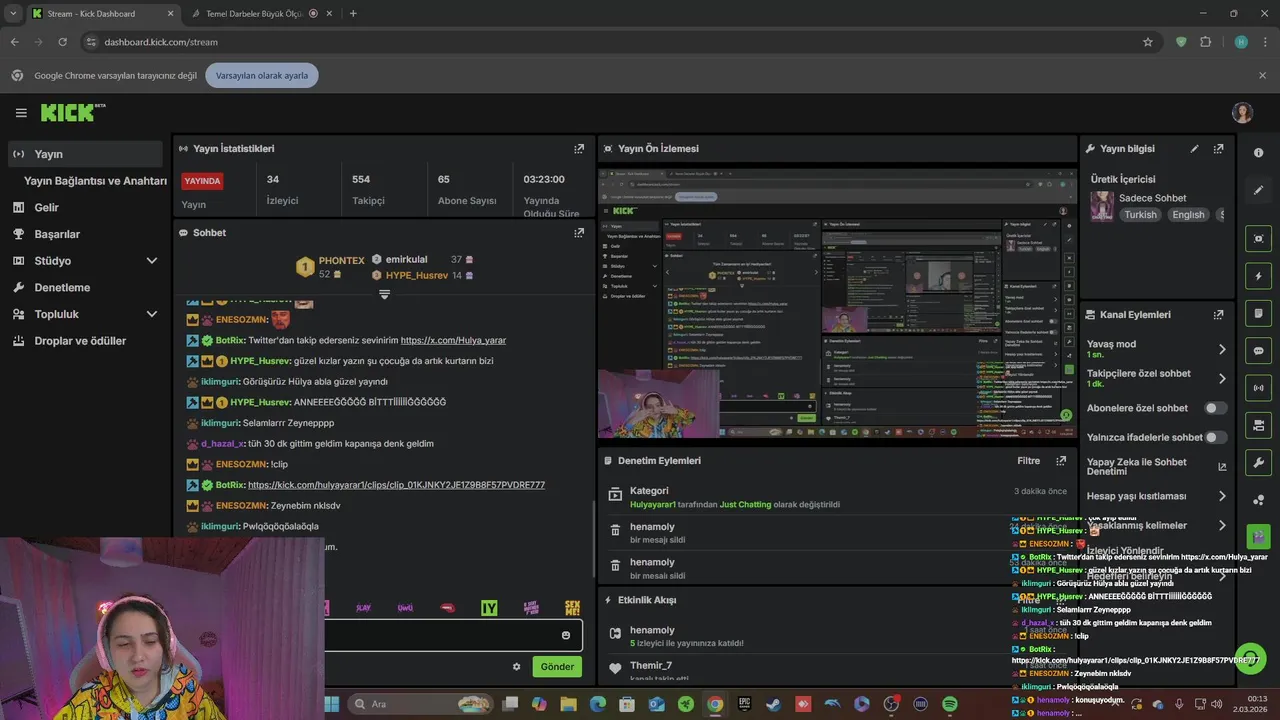This screenshot has height=720, width=1280.
Task: Toggle Abonelere özel sohbet switch
Action: 1215,408
